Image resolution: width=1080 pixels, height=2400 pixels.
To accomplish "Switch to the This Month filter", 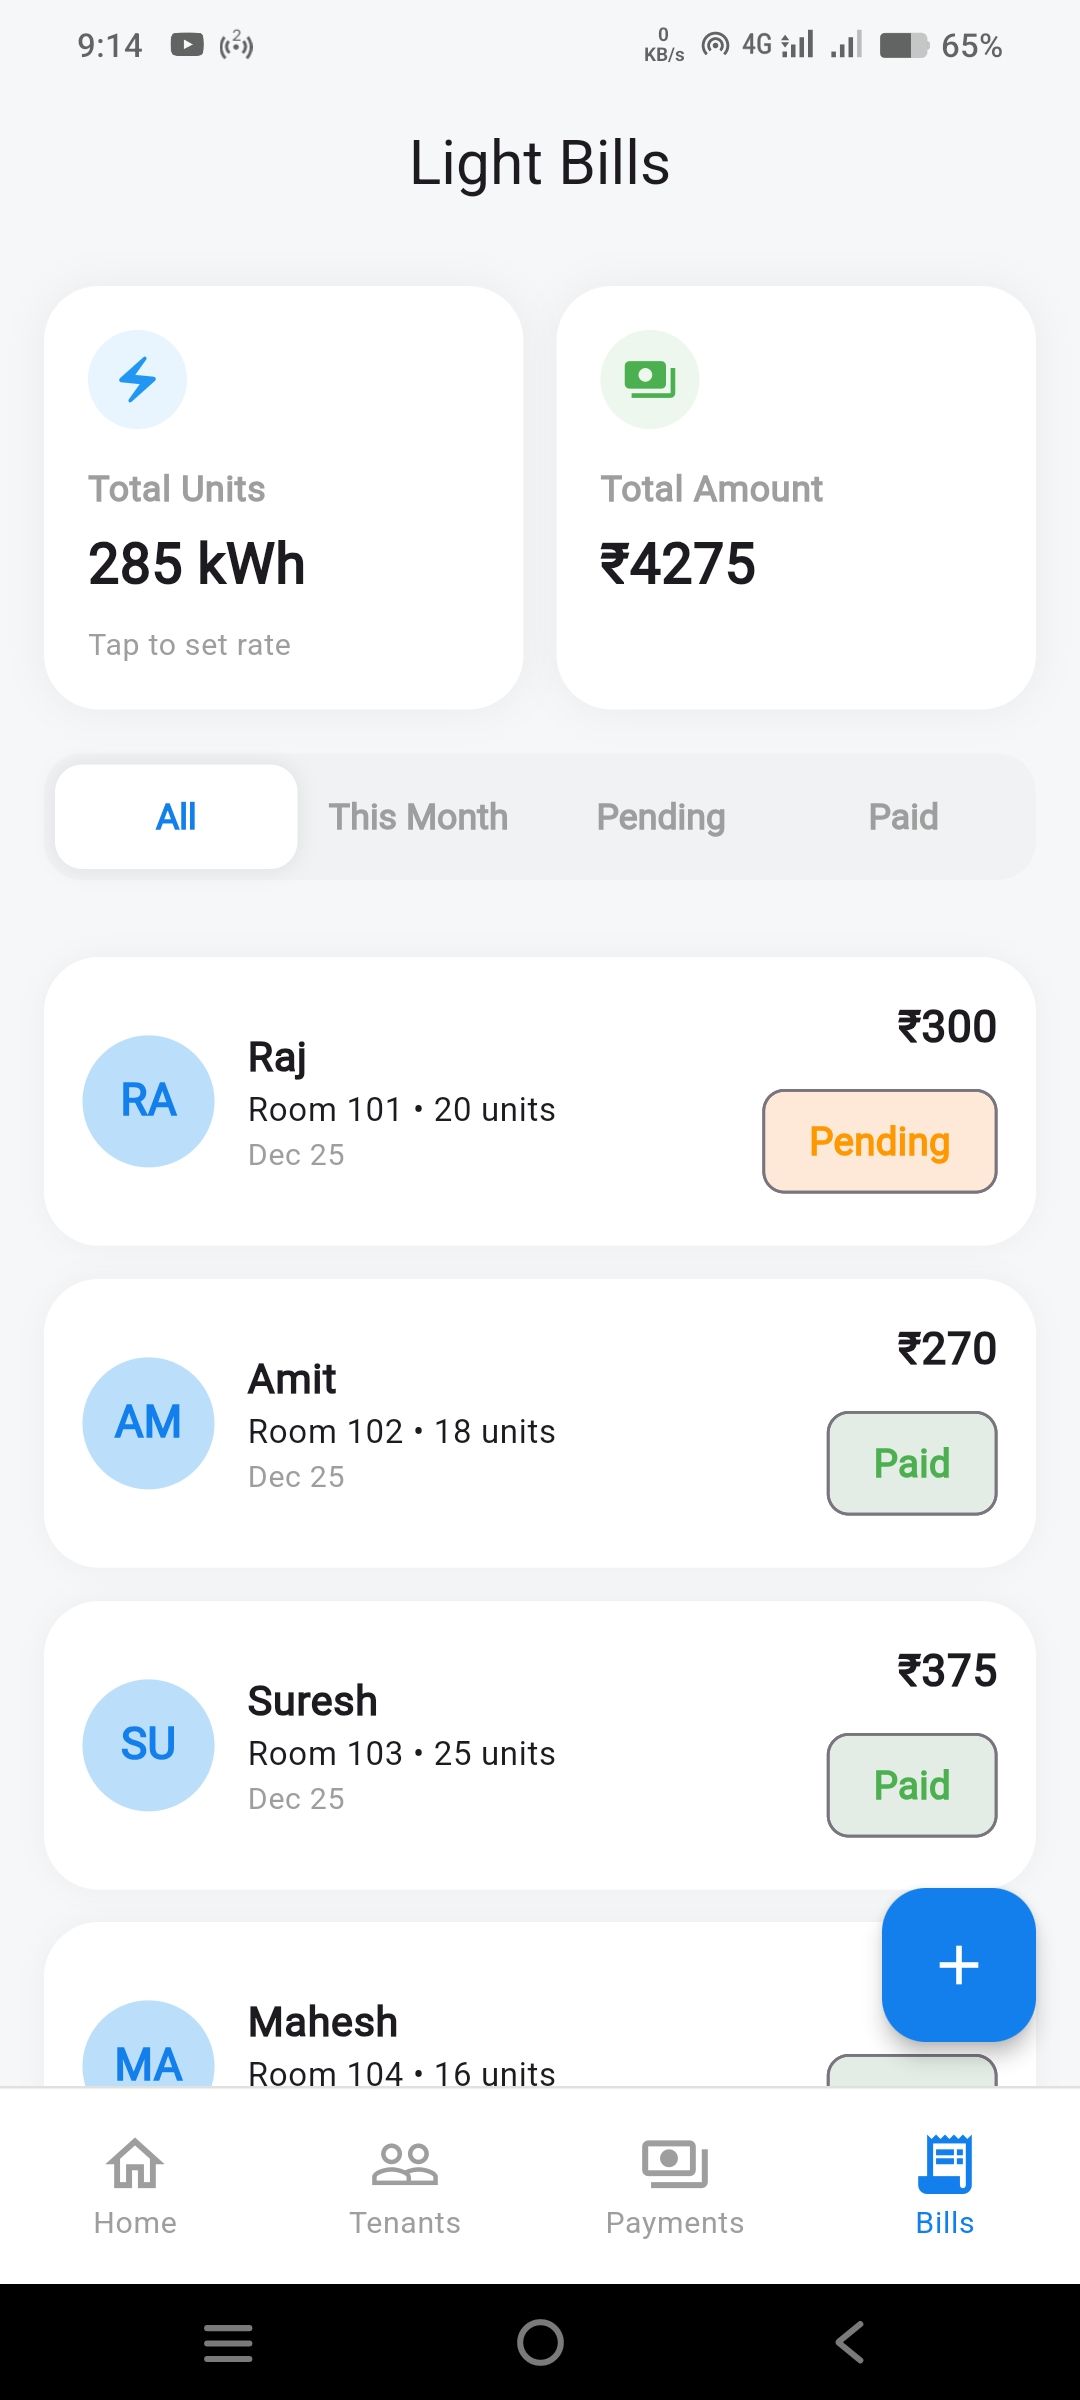I will click(418, 817).
